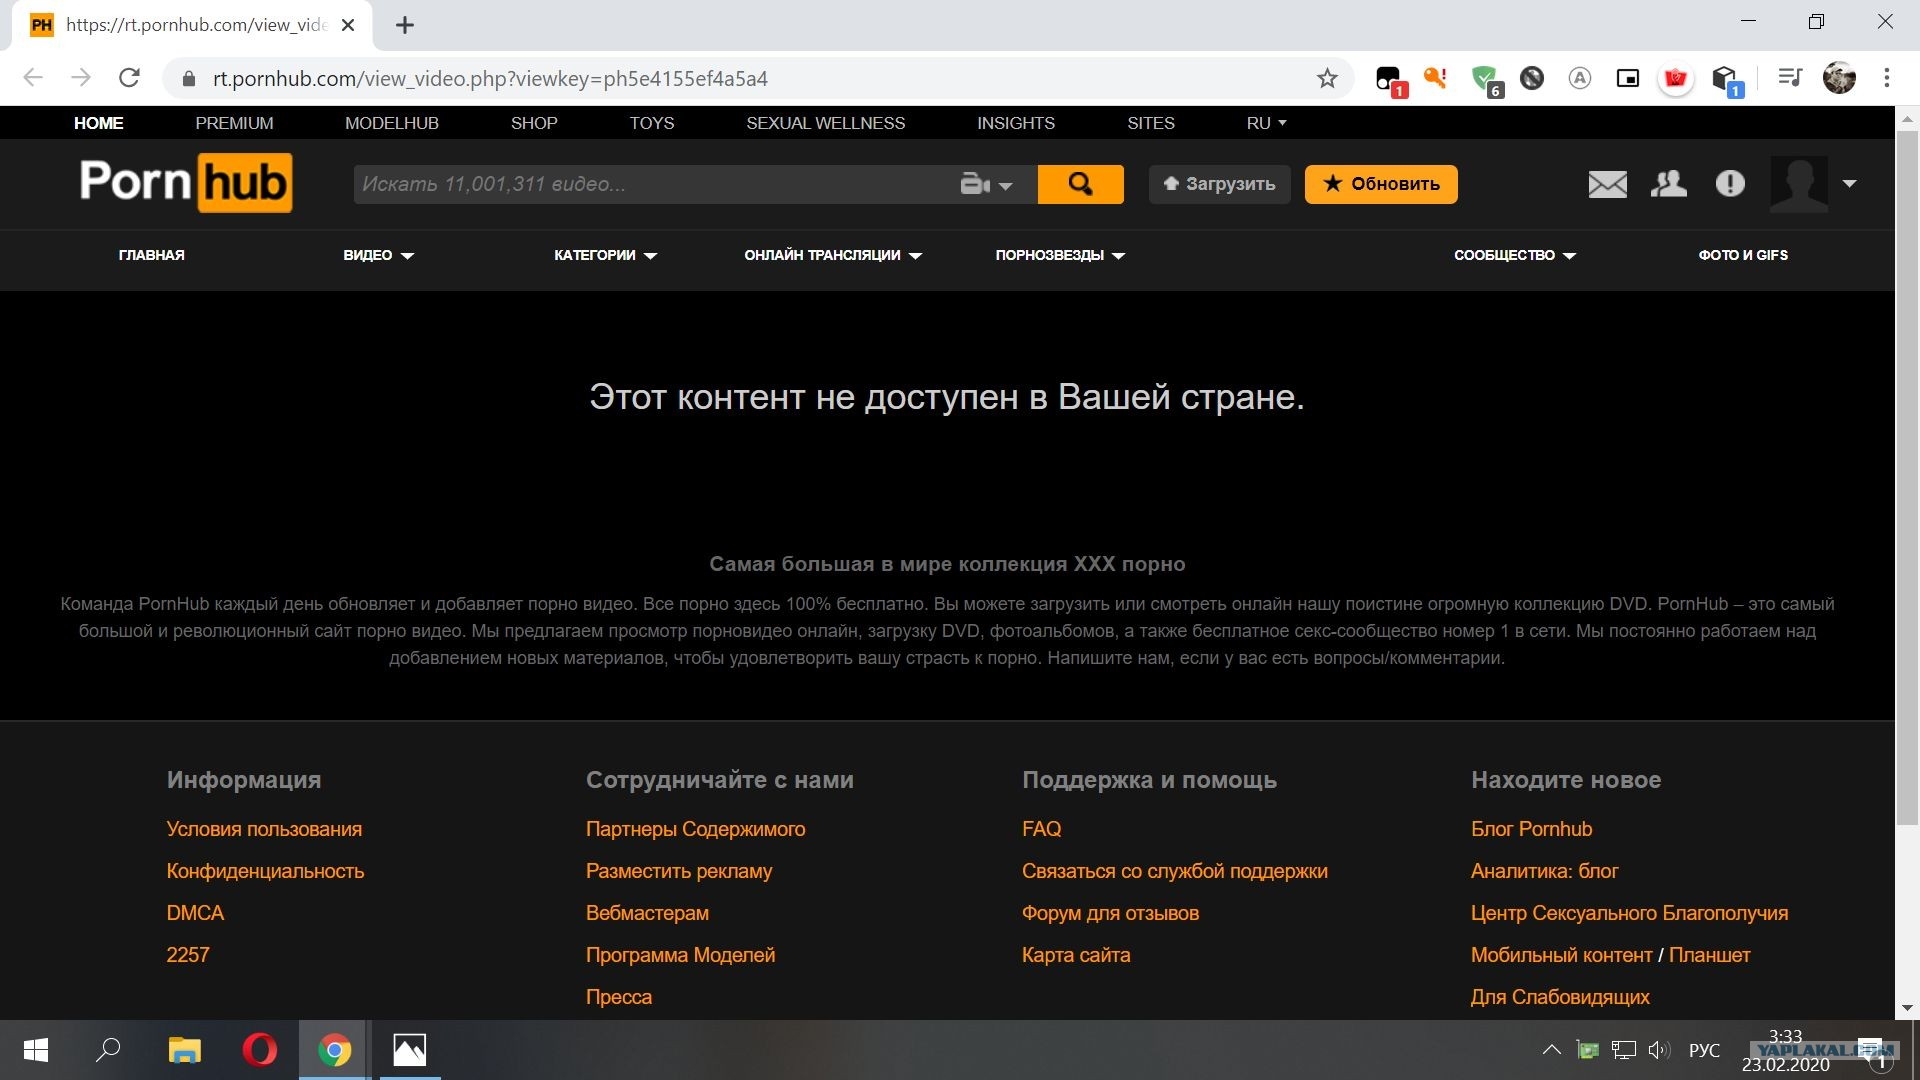This screenshot has width=1920, height=1080.
Task: Bookmark page with star icon
Action: 1327,78
